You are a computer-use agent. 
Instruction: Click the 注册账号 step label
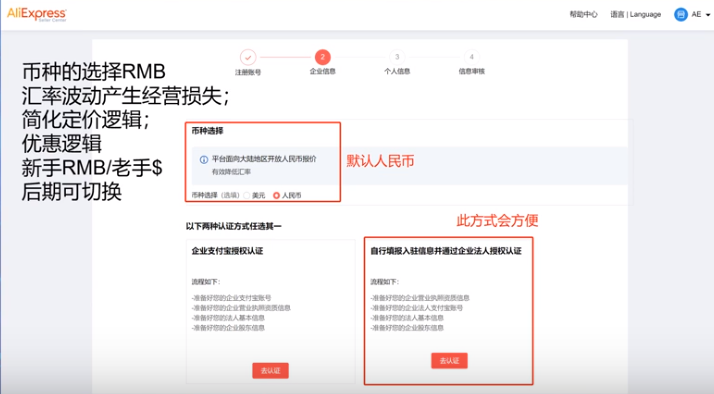pos(248,72)
